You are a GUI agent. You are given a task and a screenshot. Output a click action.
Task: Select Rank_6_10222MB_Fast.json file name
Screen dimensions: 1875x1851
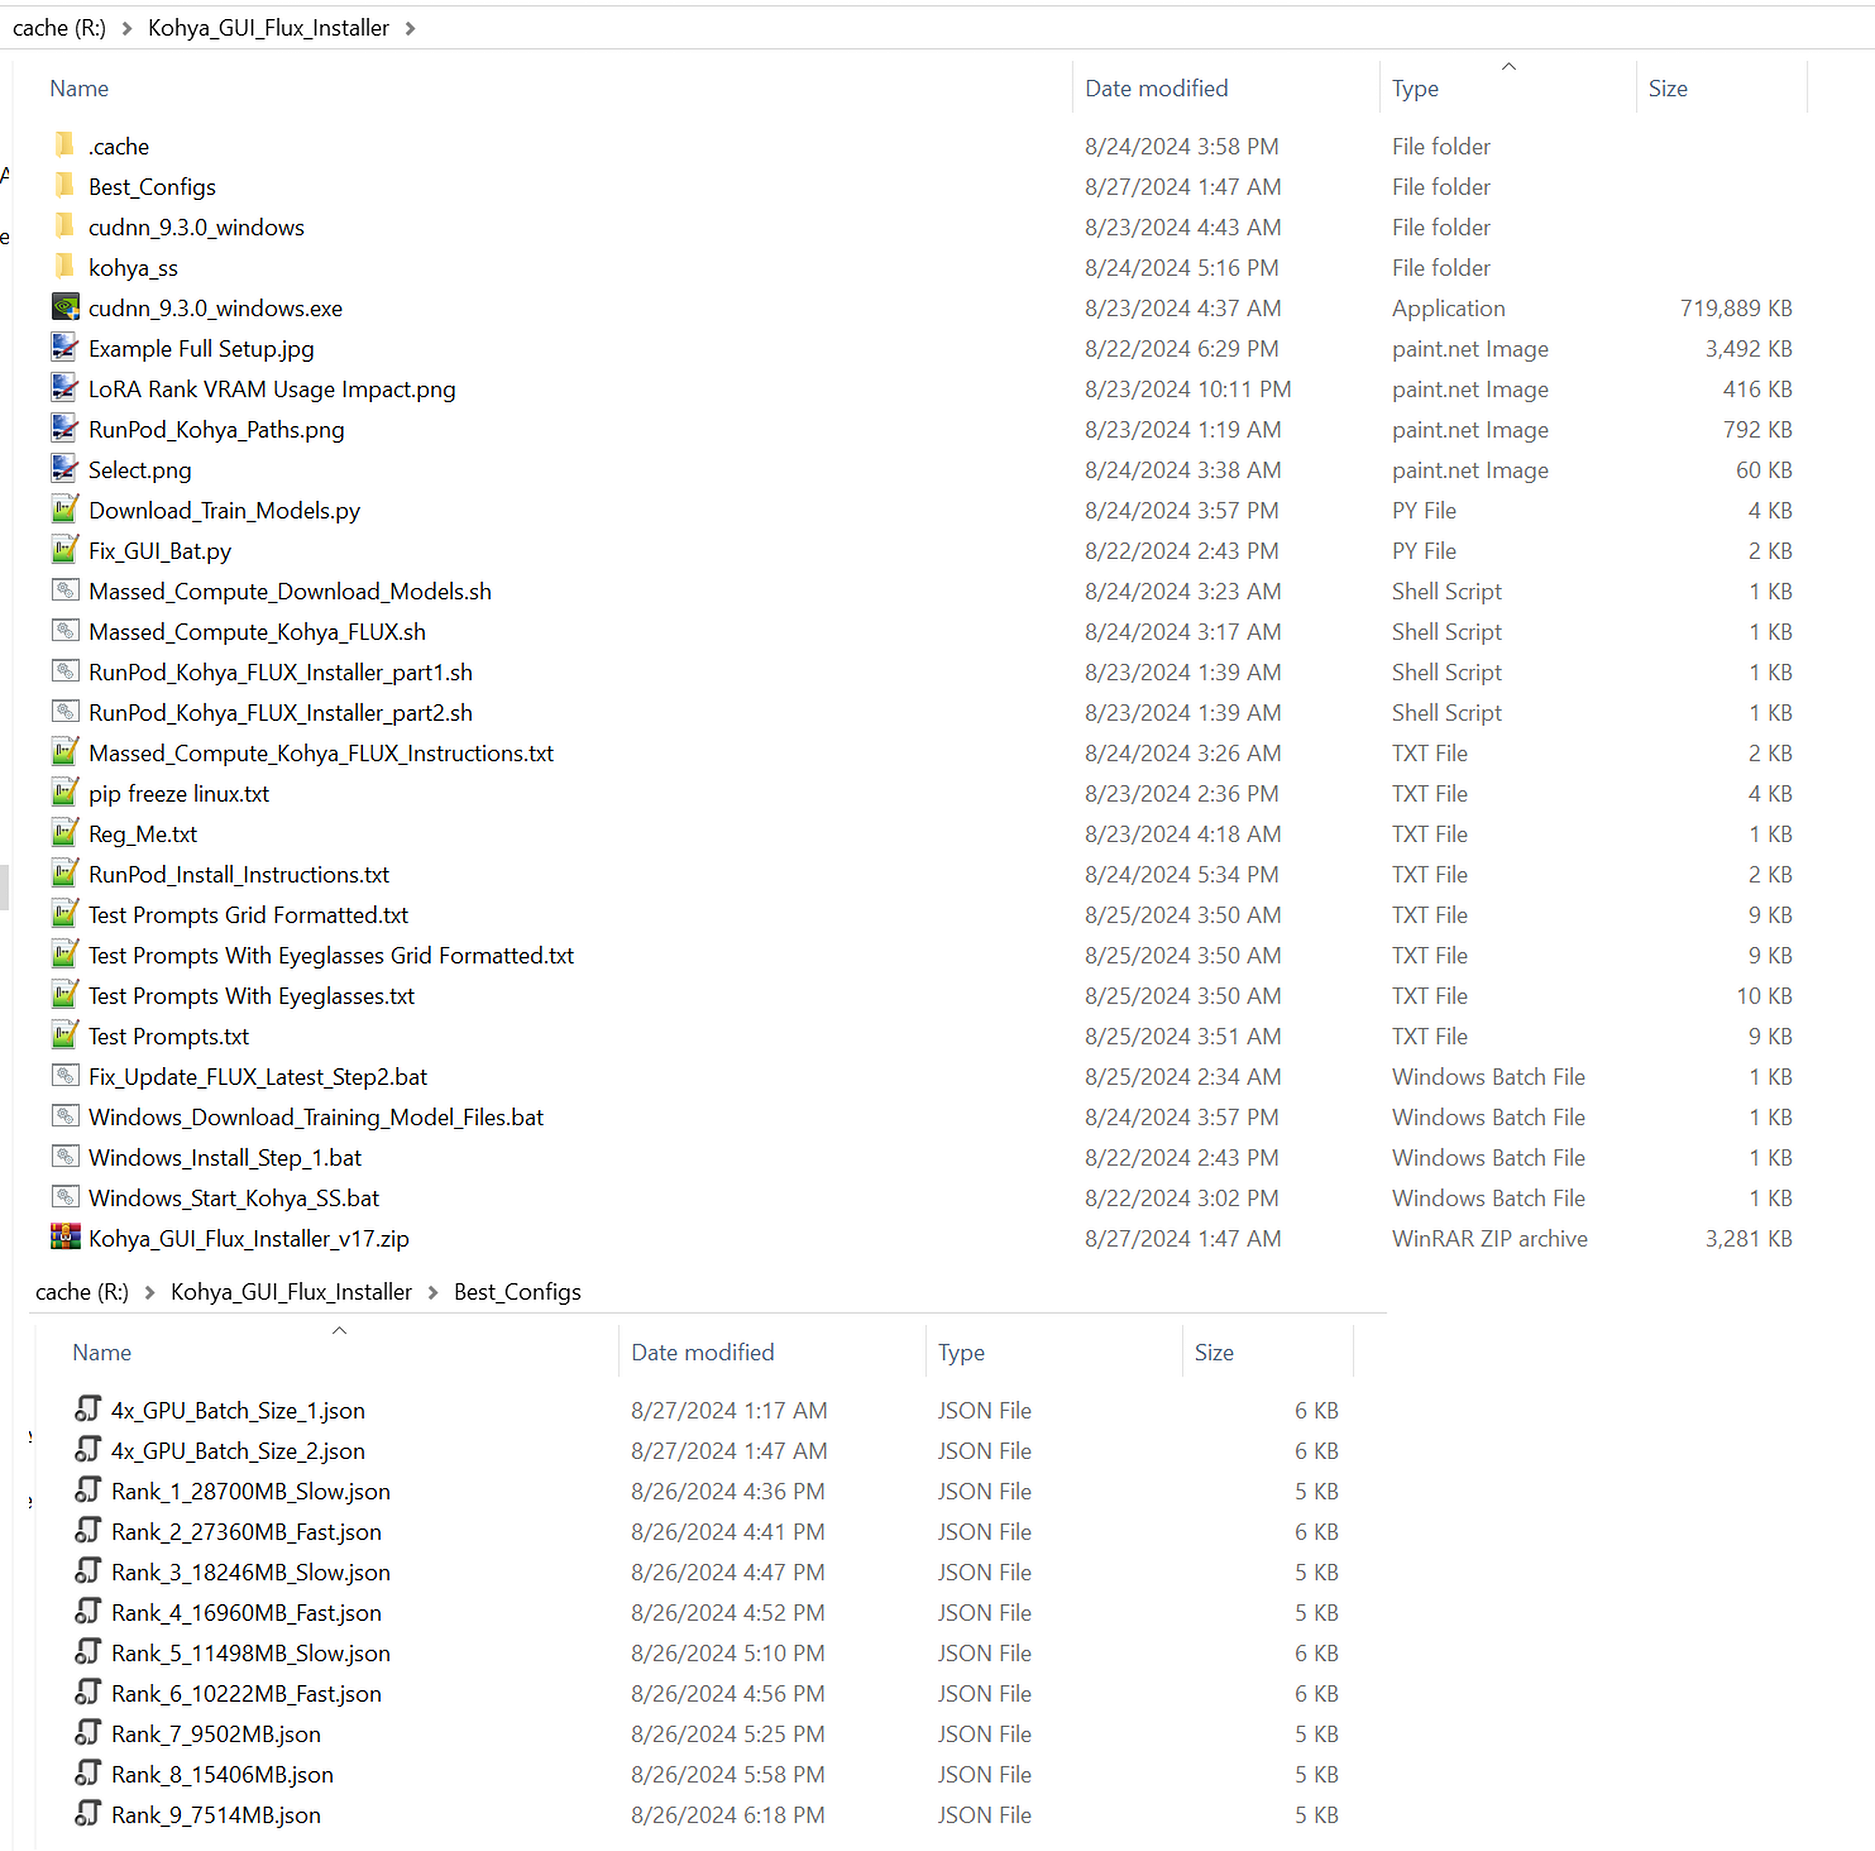[246, 1693]
